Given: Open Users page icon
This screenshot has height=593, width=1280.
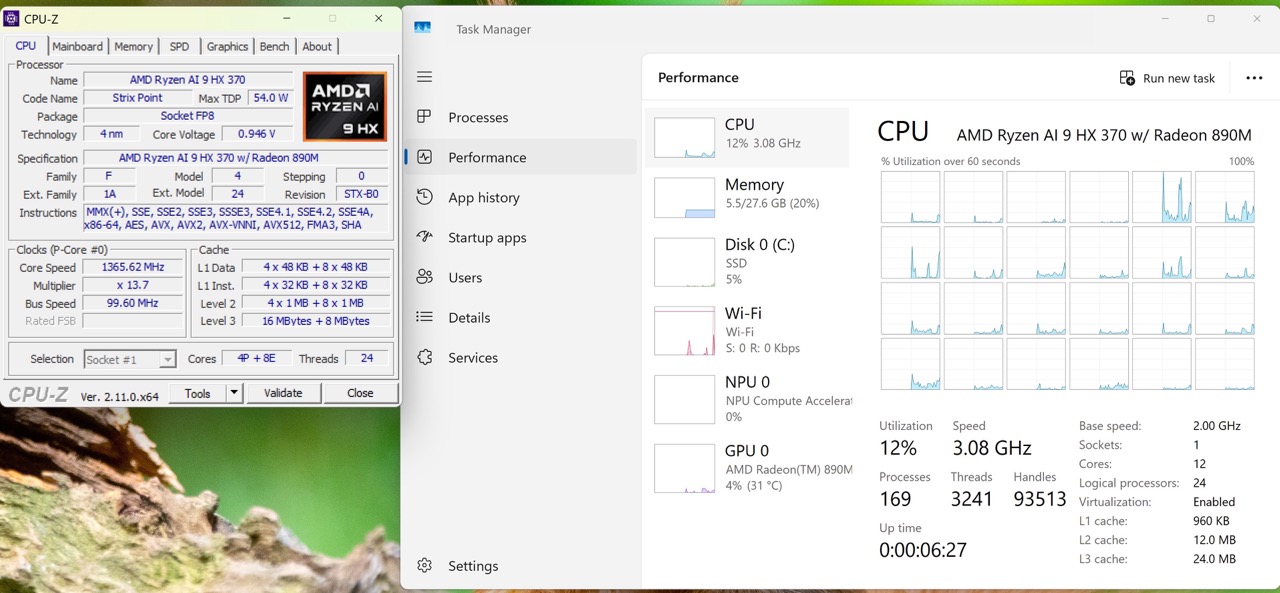Looking at the screenshot, I should 425,277.
